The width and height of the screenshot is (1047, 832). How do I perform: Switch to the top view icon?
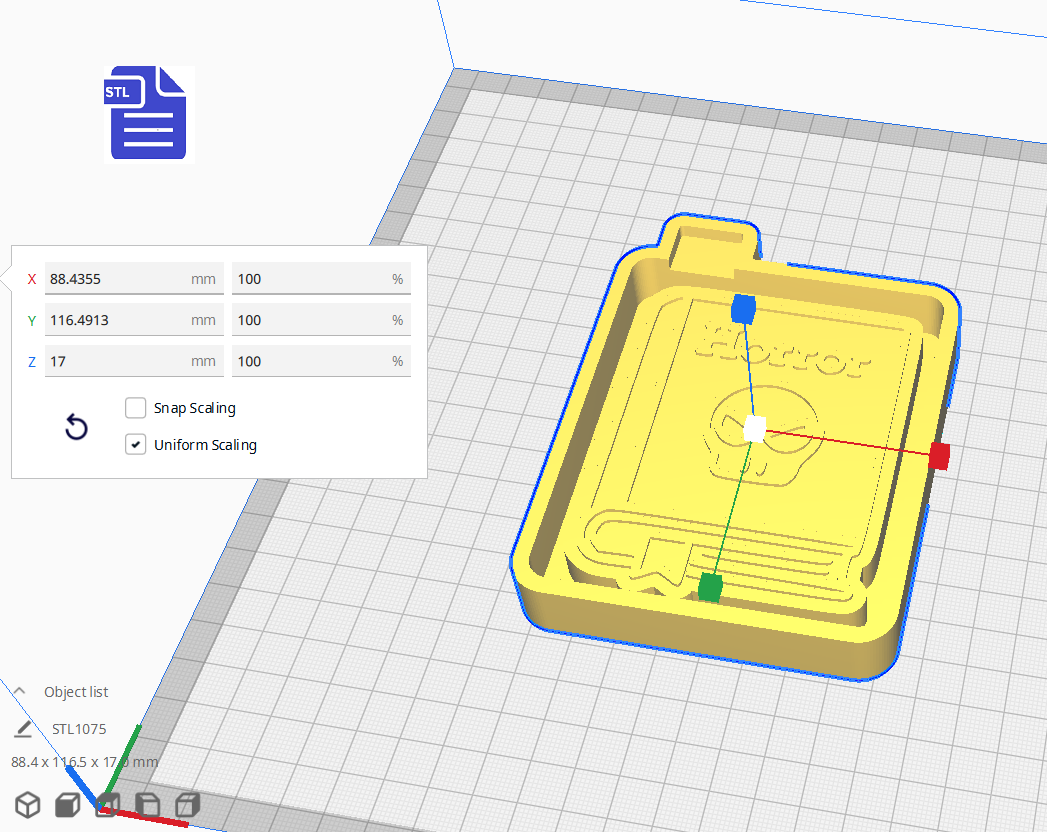[x=107, y=805]
